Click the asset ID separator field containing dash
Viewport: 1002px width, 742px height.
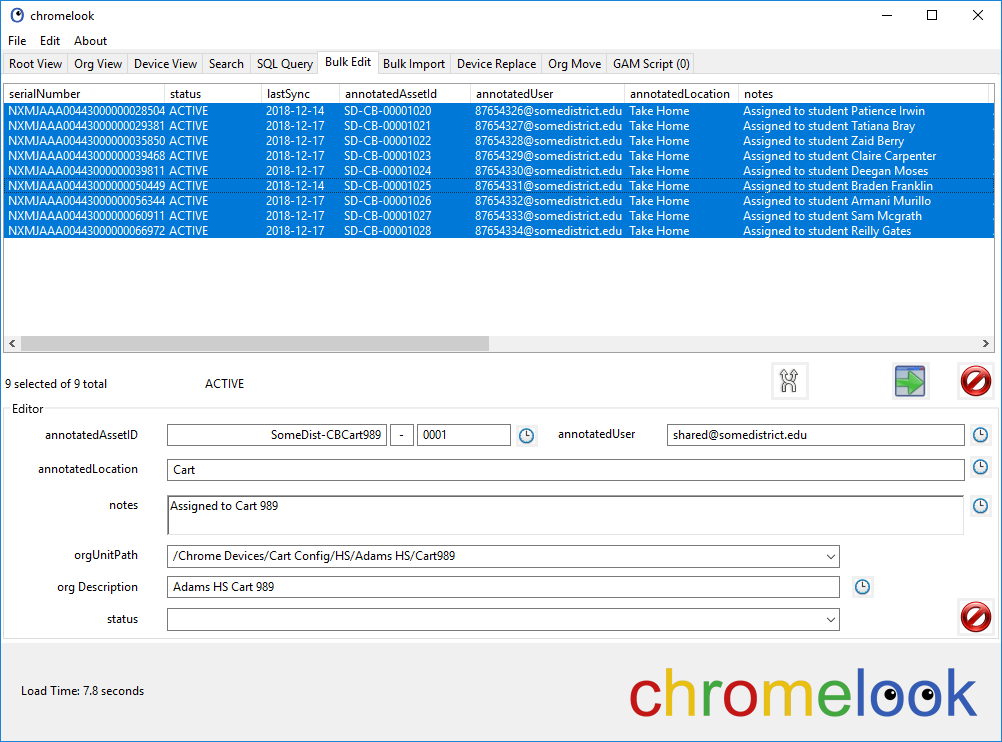401,435
